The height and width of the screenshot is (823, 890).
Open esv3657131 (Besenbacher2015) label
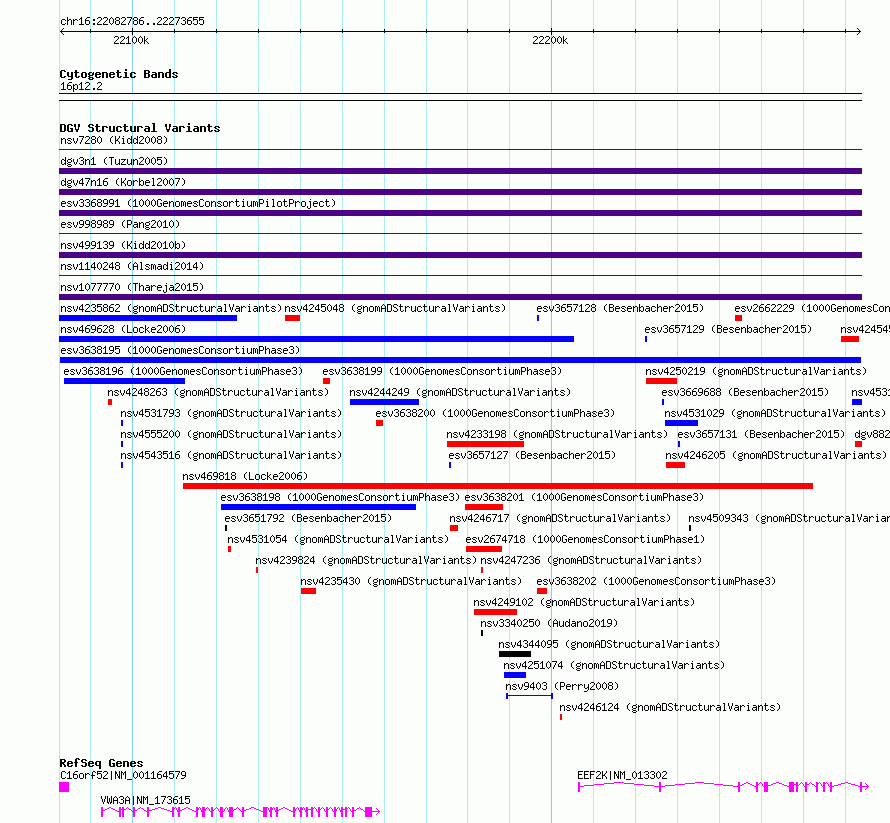tap(761, 434)
